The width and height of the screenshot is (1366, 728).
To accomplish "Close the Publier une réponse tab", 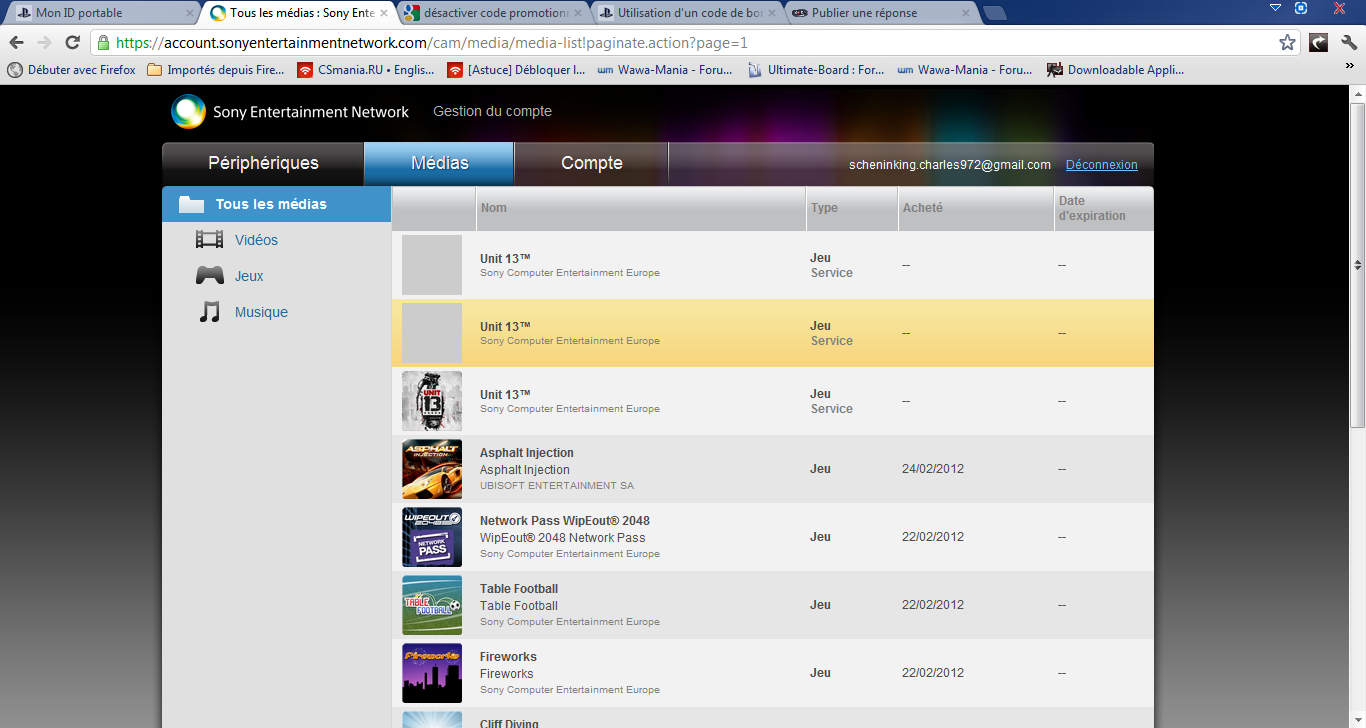I will pyautogui.click(x=966, y=14).
